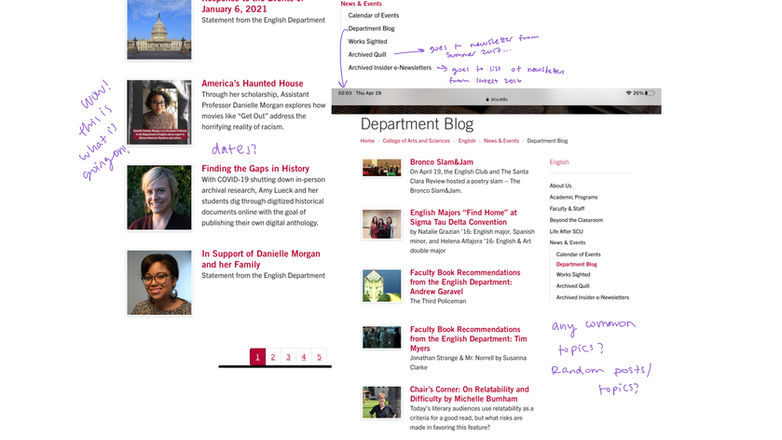Click the 02:03 clock in status bar
The image size is (782, 440).
click(345, 93)
